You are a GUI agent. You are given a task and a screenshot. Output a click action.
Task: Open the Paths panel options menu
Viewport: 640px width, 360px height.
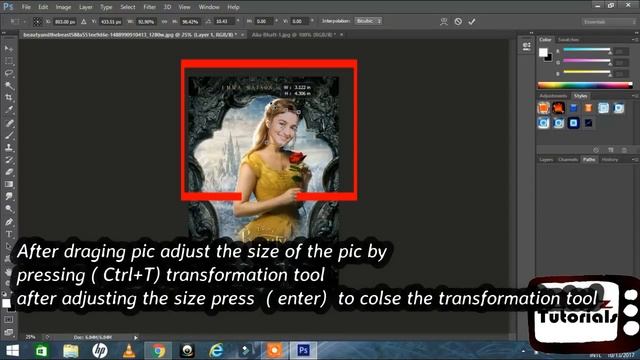click(635, 160)
